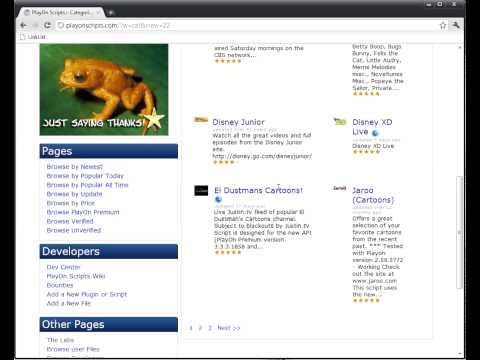Open Browse by Update
The height and width of the screenshot is (360, 480).
pos(74,194)
